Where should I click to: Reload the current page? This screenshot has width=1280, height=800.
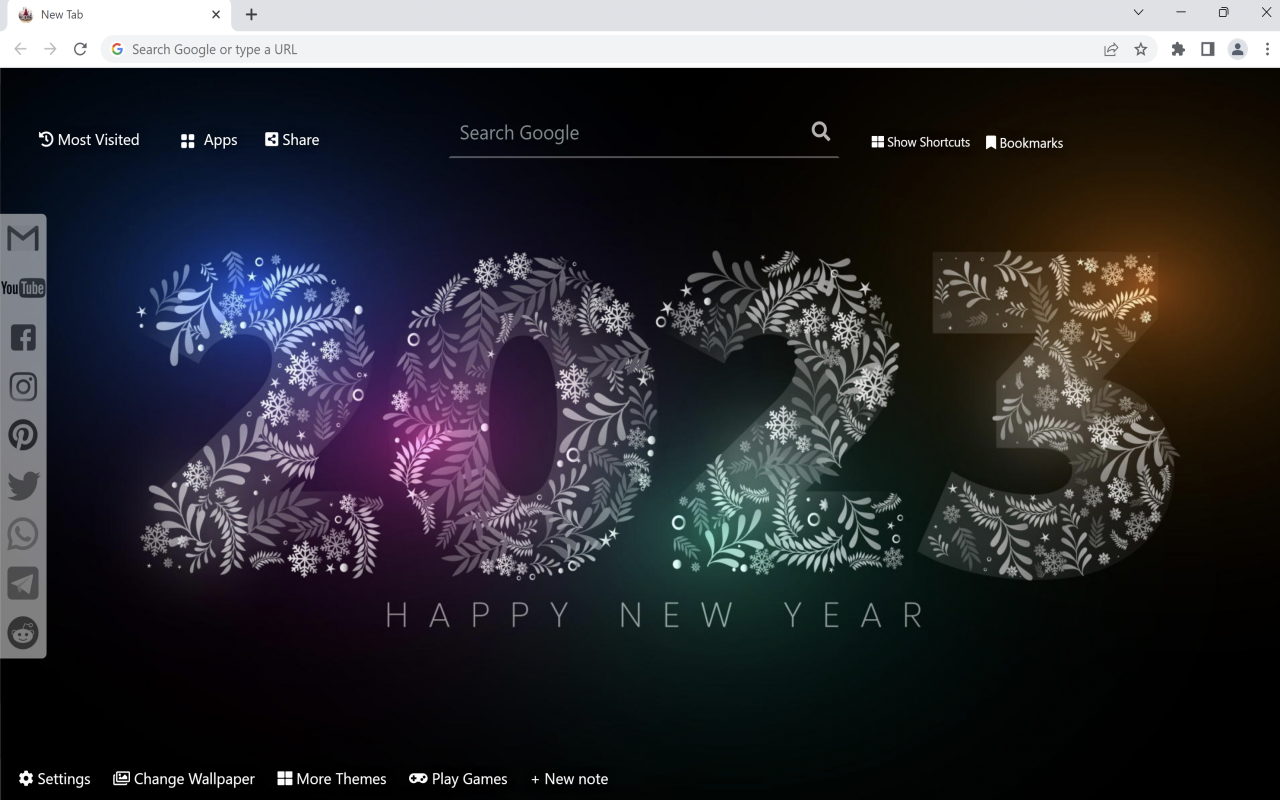[x=80, y=49]
